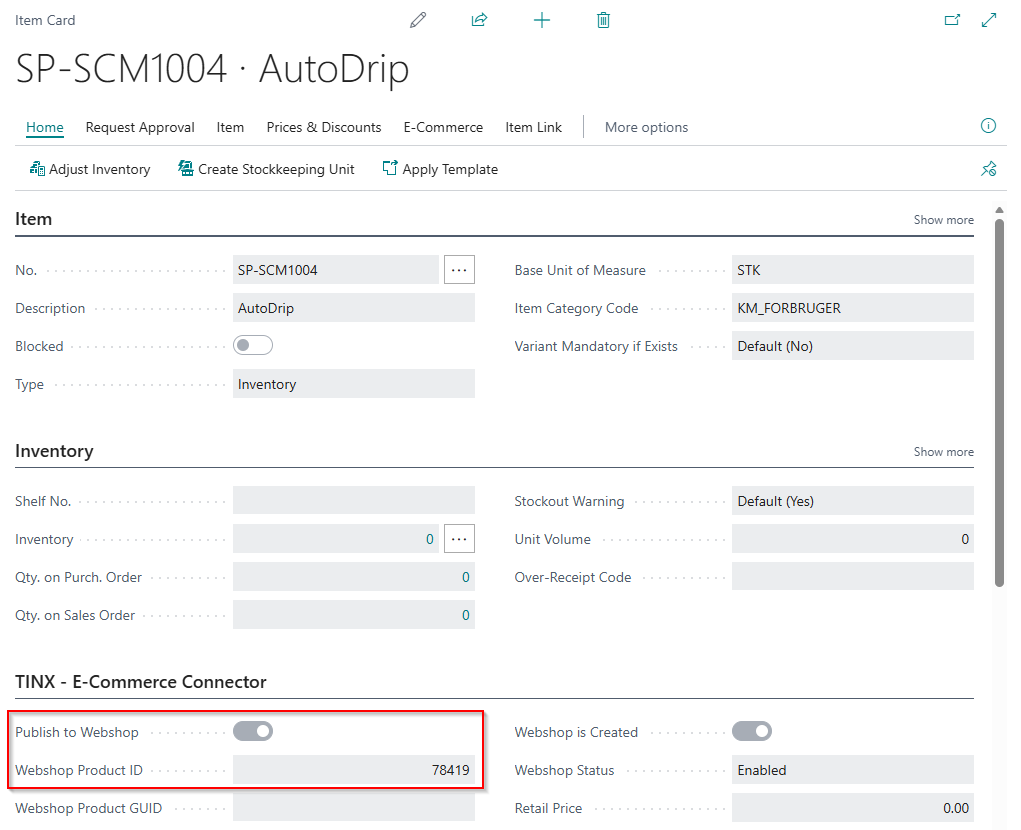Toggle the Publish to Webshop switch

click(x=253, y=731)
